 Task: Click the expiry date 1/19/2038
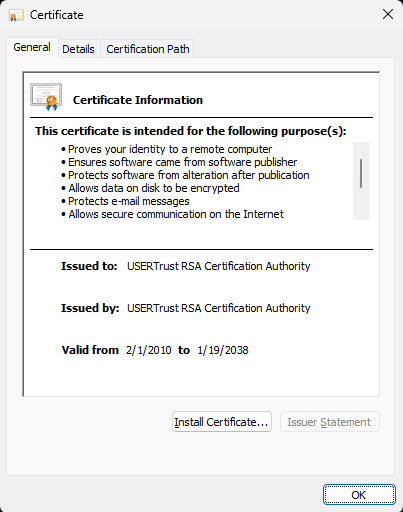223,350
